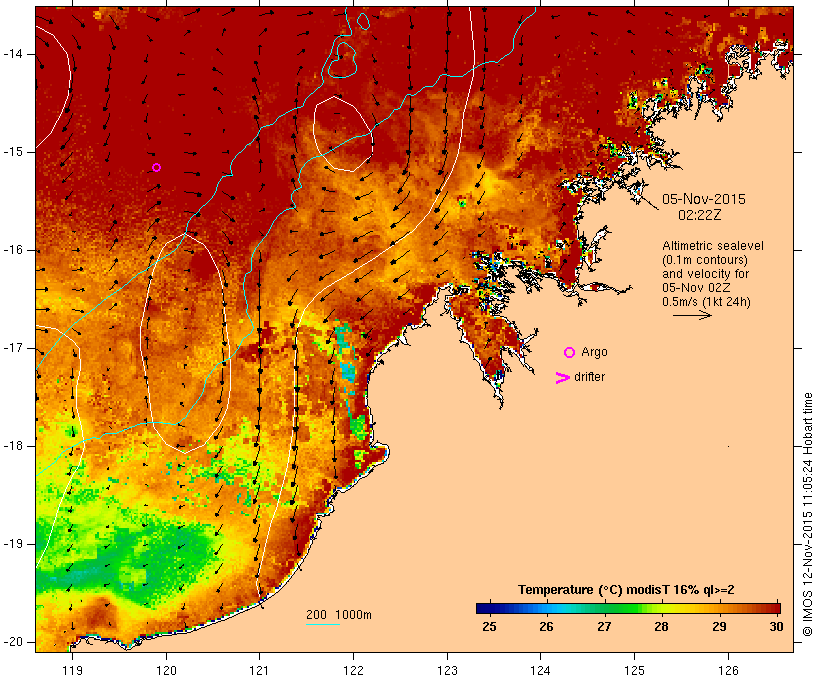
Task: Click the 'Altimetric sealevel' caption text
Action: [x=713, y=246]
